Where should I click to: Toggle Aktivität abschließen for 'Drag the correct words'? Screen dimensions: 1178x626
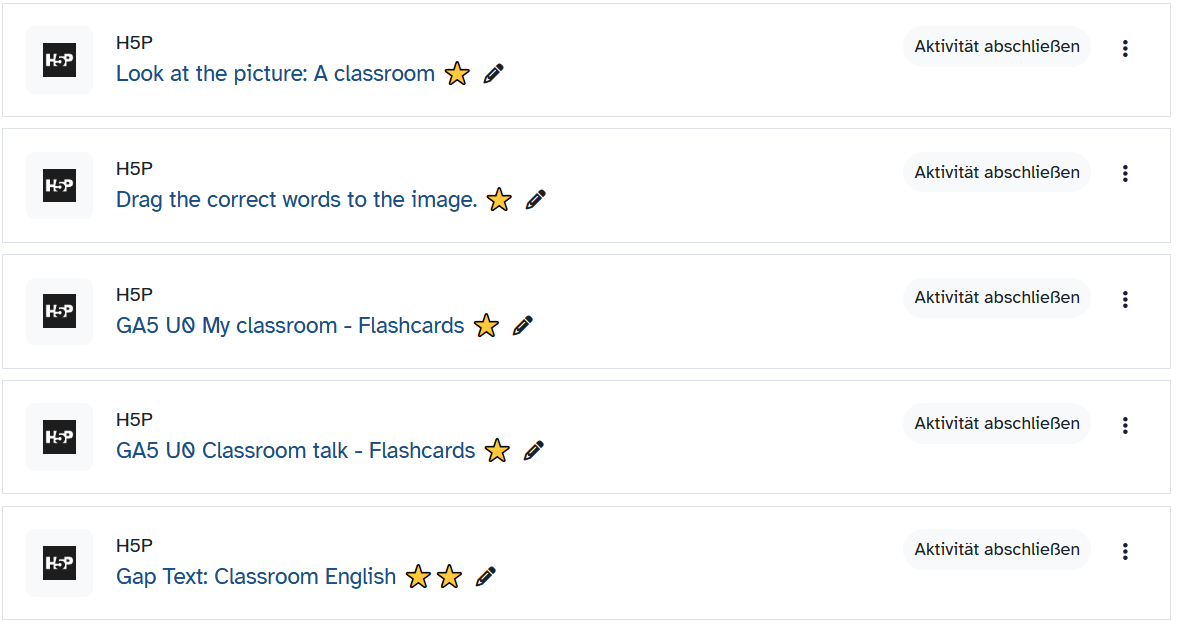997,172
